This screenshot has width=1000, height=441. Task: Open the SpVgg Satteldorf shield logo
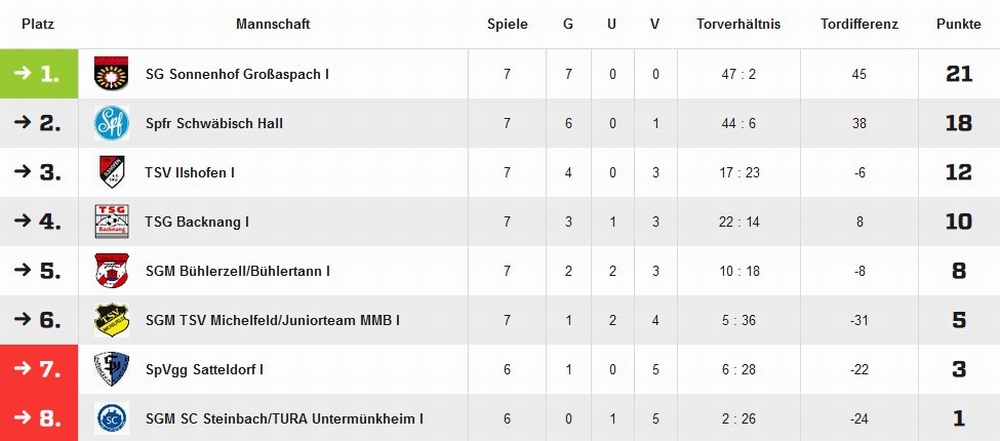pyautogui.click(x=112, y=369)
